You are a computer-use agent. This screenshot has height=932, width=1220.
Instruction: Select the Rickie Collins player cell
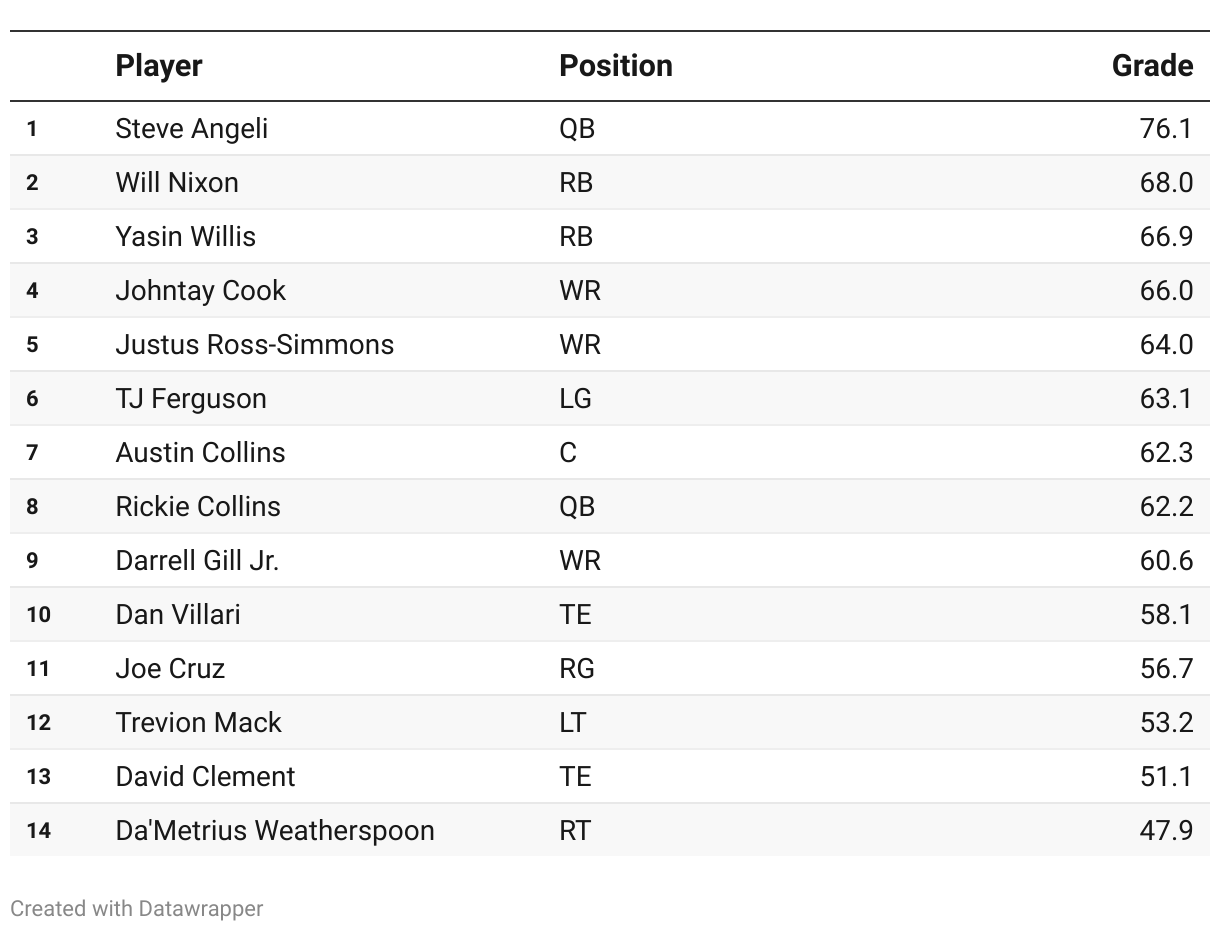(x=198, y=507)
